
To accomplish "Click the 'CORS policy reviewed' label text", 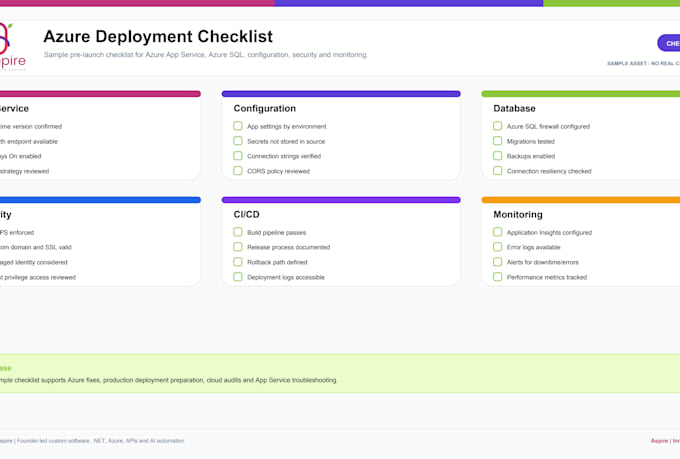I will pos(278,171).
